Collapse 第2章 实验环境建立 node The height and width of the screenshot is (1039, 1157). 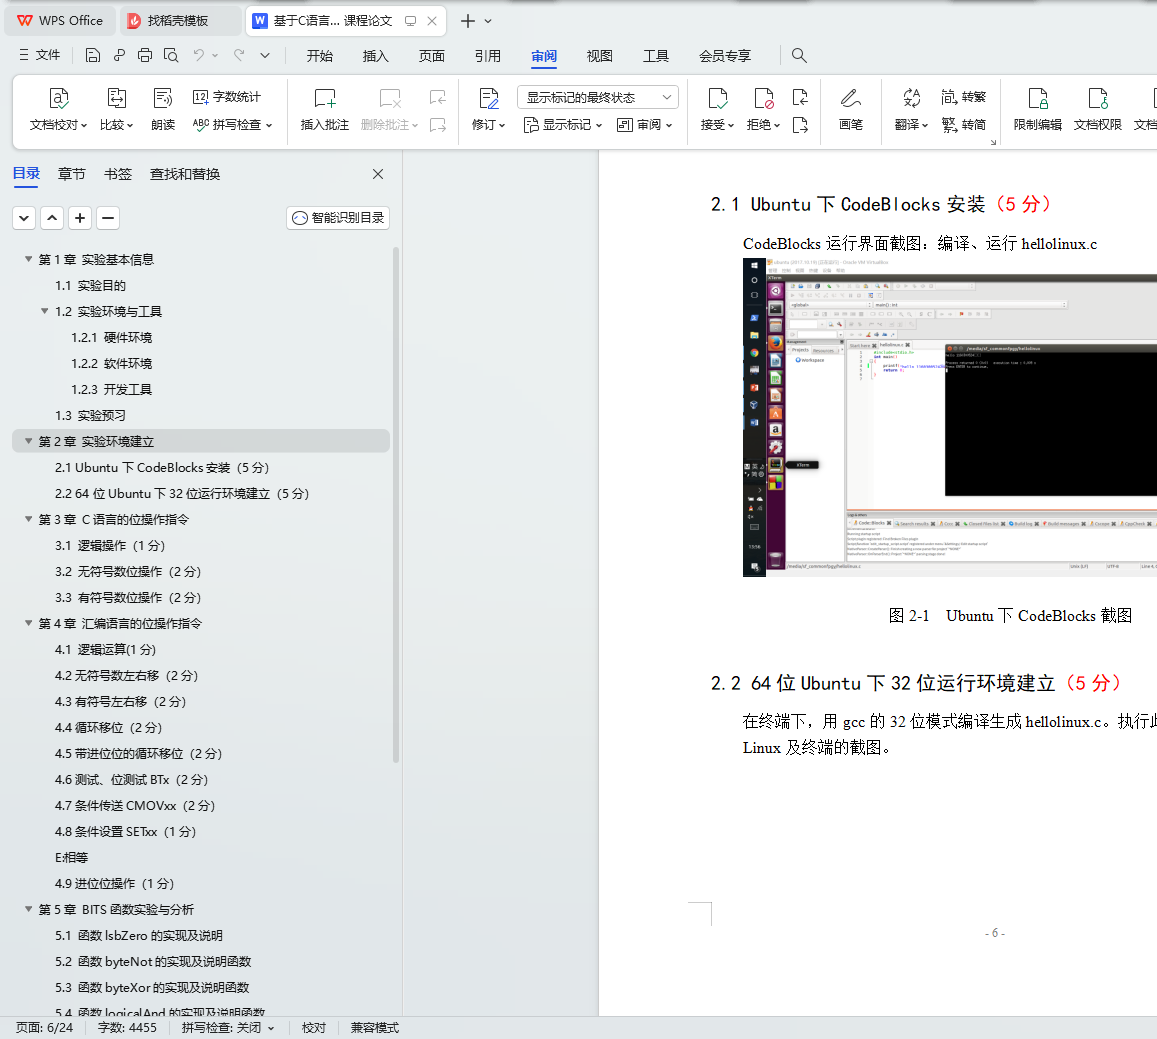pos(28,441)
